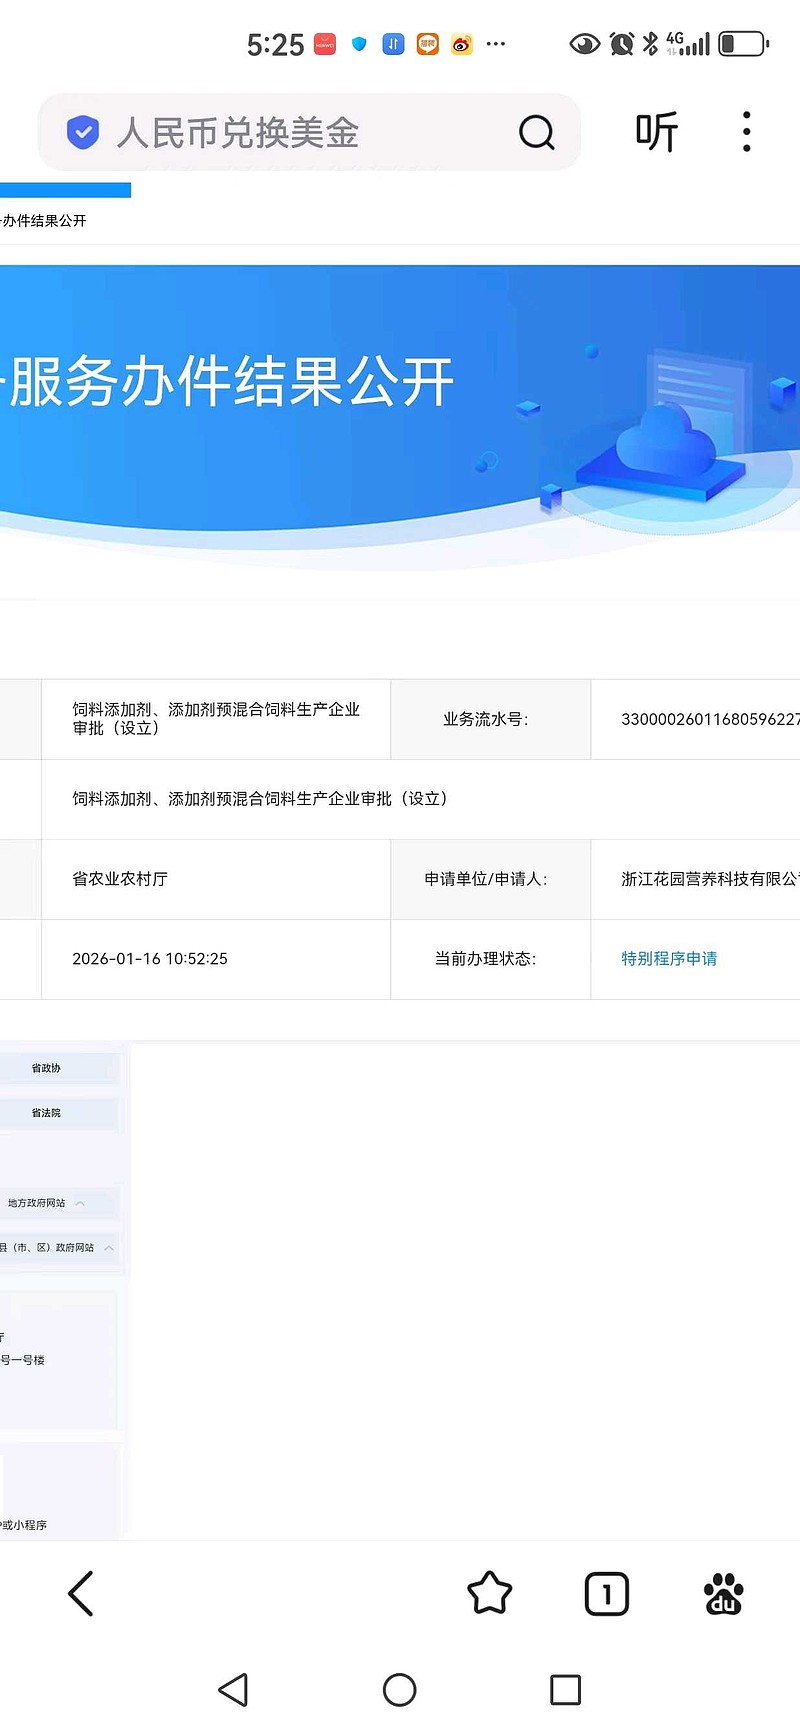Open the 特别程序申请 status link
The height and width of the screenshot is (1732, 800).
point(669,958)
